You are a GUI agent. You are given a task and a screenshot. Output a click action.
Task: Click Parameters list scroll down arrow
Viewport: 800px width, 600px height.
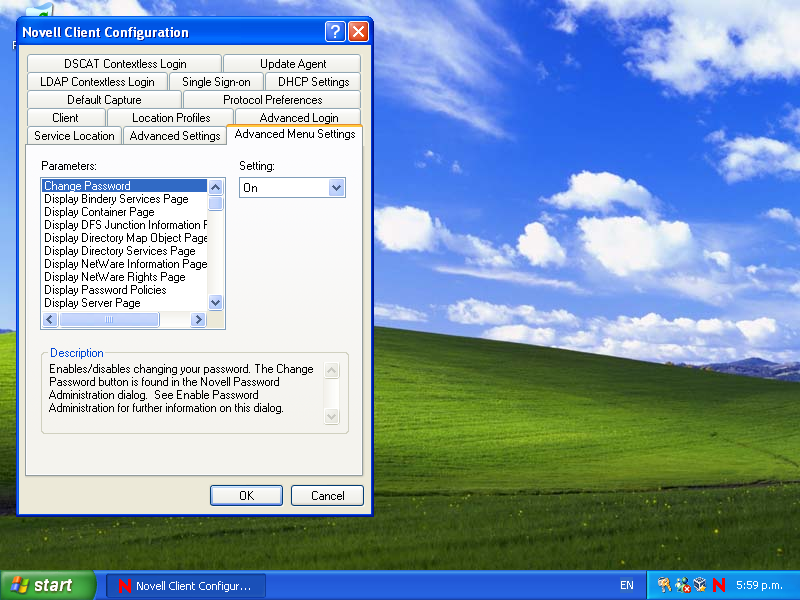216,303
